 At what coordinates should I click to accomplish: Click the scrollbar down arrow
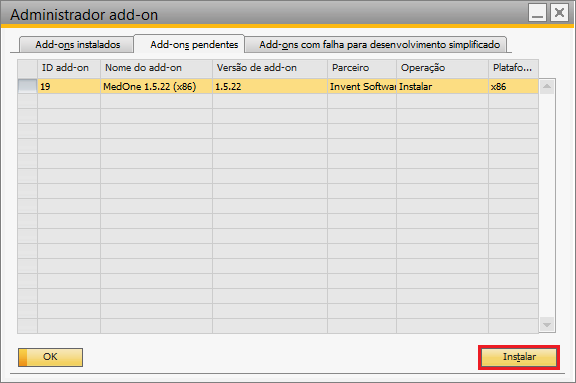547,325
